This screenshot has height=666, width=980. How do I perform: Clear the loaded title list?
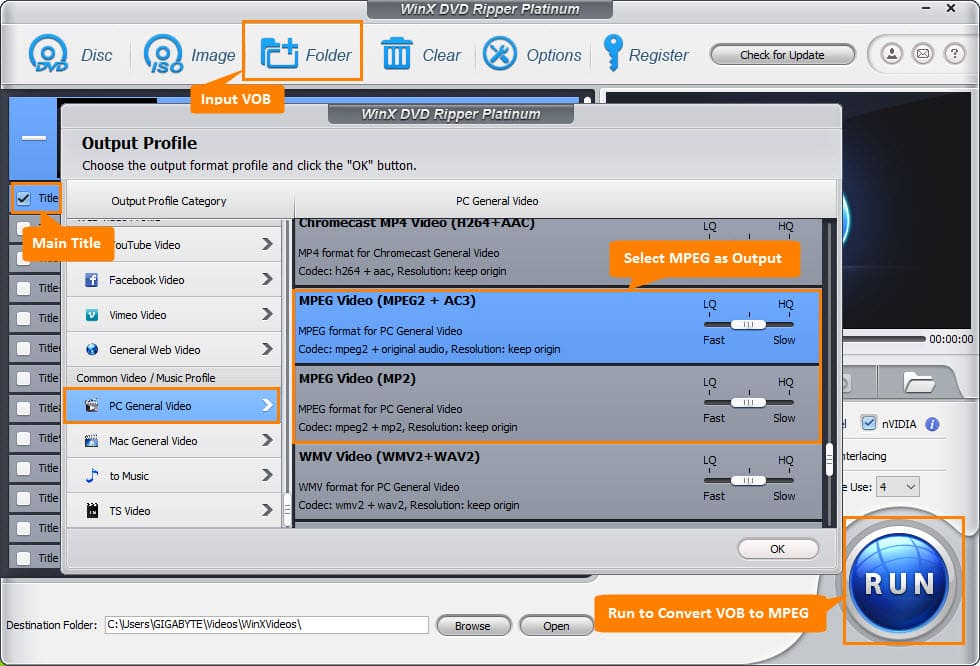(x=420, y=54)
